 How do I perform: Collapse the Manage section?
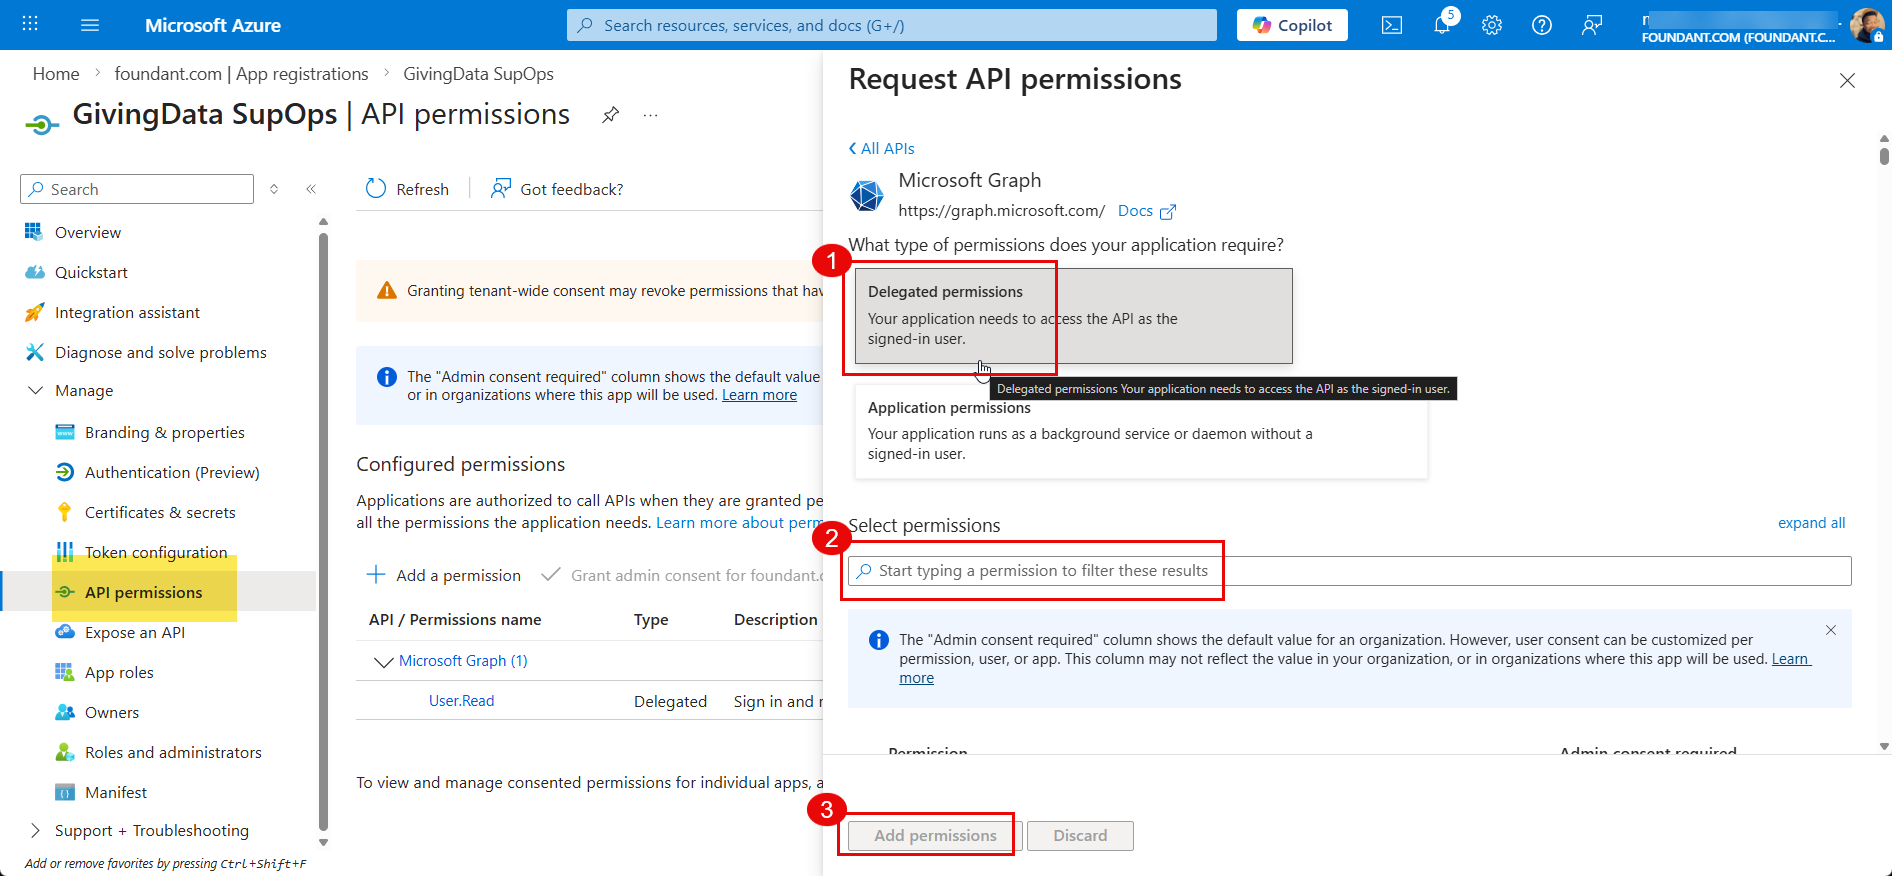pos(36,390)
